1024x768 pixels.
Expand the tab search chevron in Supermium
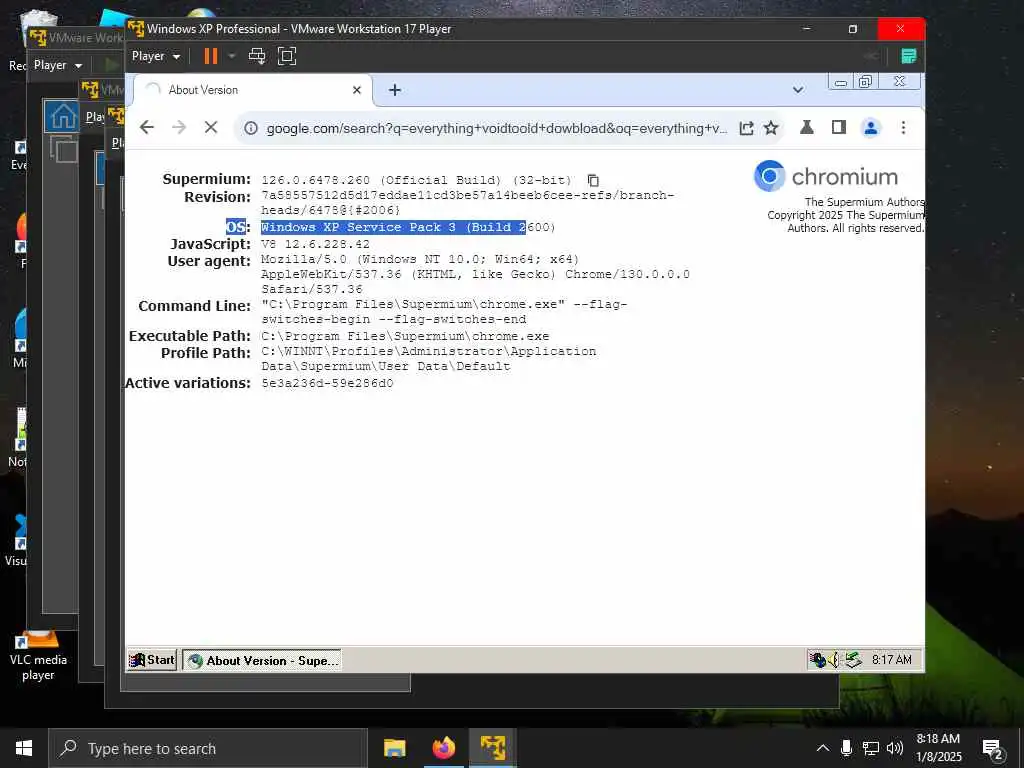coord(797,89)
